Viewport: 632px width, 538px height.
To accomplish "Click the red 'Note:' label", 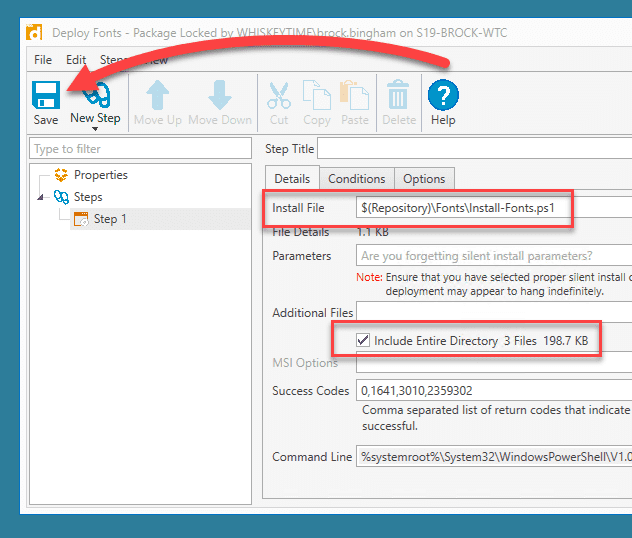I will [x=369, y=277].
